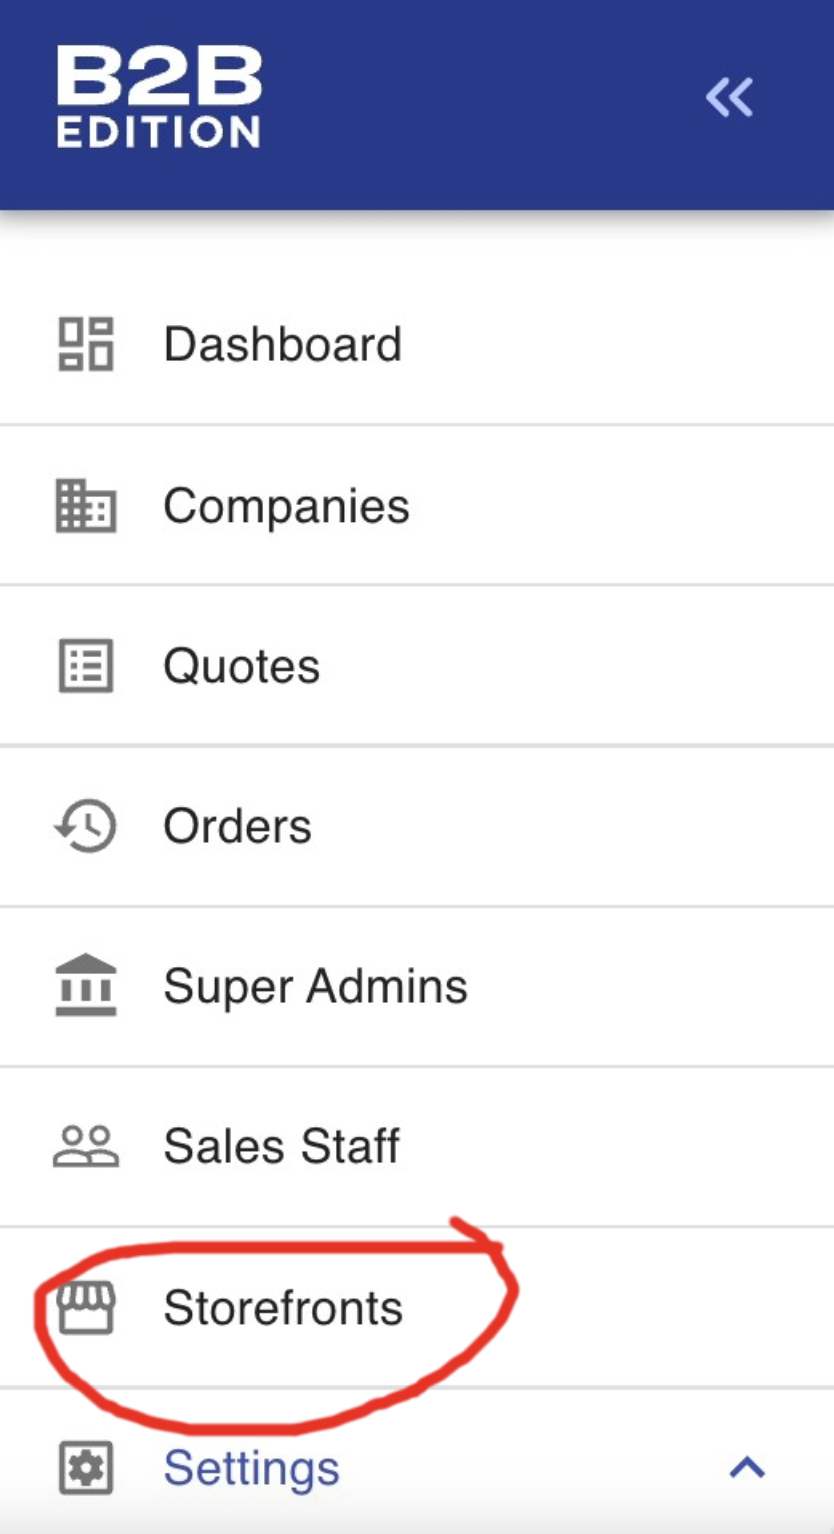Select the Storefronts menu entry
This screenshot has height=1534, width=834.
[x=283, y=1307]
